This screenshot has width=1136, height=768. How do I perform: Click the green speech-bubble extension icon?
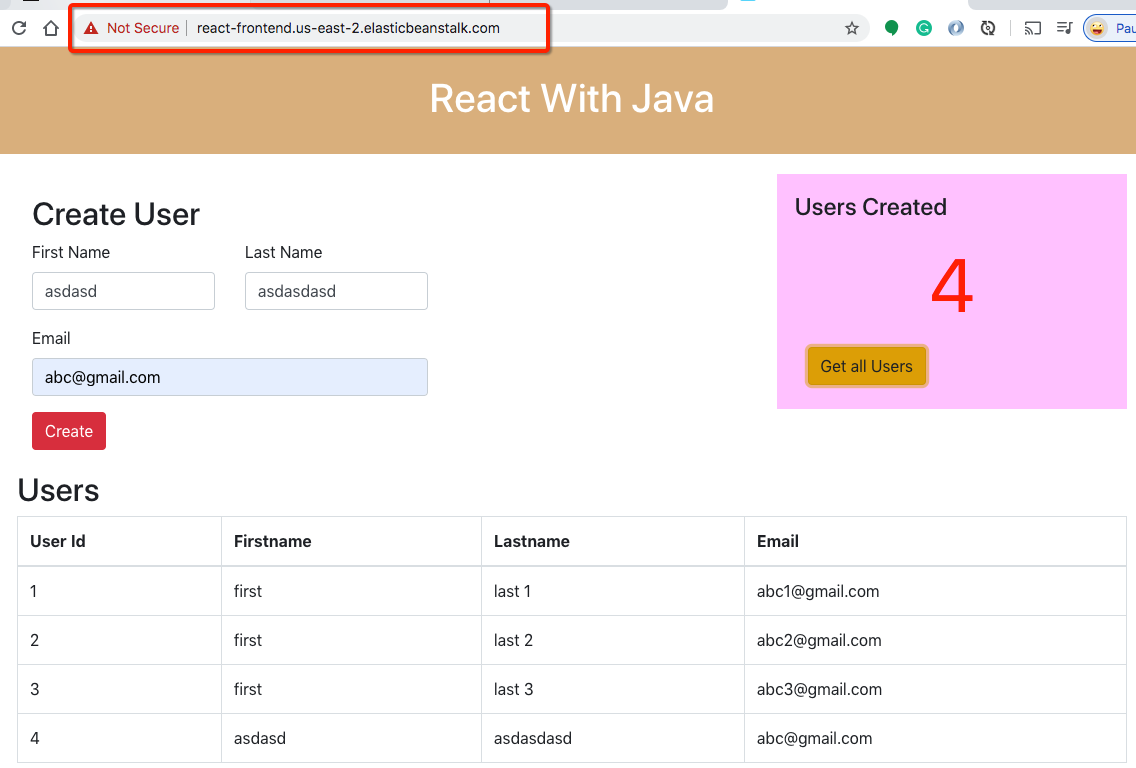click(891, 28)
